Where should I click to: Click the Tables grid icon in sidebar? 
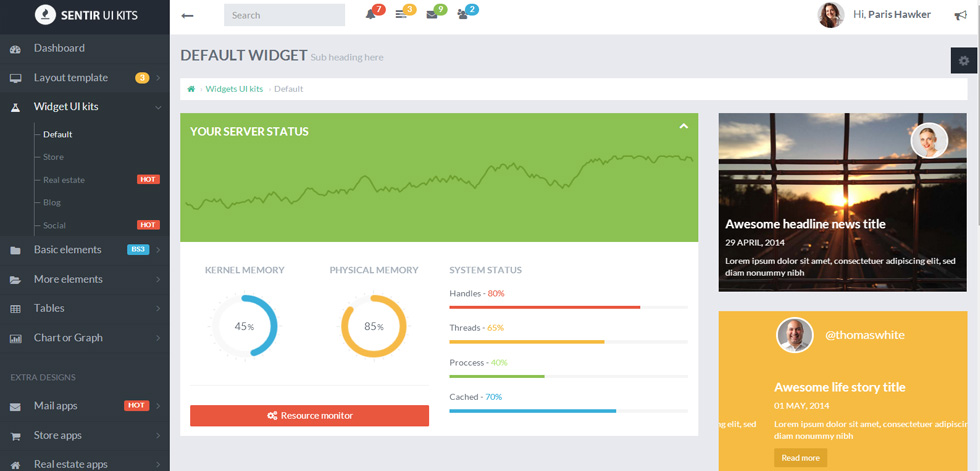16,309
